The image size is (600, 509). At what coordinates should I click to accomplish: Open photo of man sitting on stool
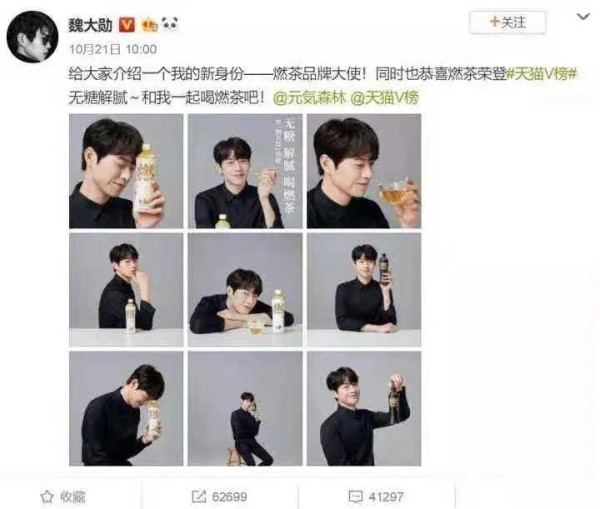click(x=245, y=408)
